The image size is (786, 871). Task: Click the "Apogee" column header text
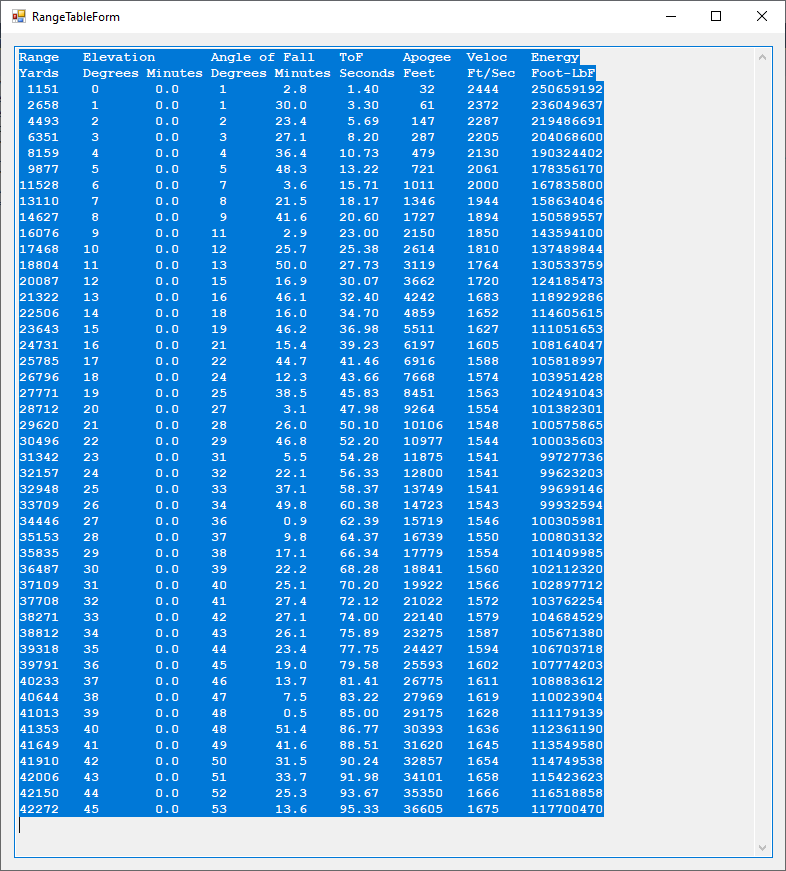(427, 57)
